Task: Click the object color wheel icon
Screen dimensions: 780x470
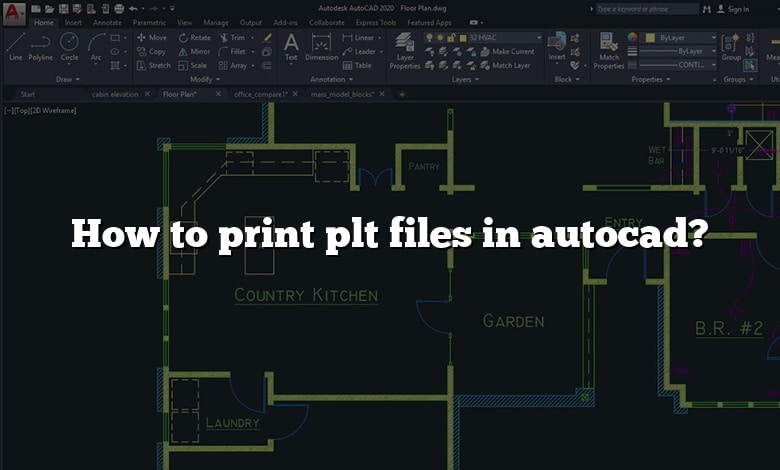Action: [x=632, y=38]
